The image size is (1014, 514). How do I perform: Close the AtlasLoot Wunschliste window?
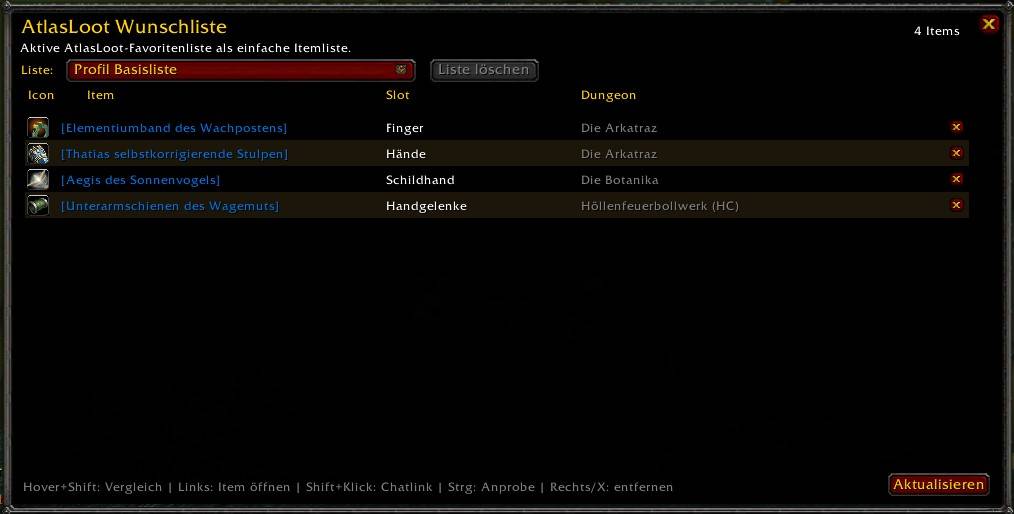click(988, 25)
